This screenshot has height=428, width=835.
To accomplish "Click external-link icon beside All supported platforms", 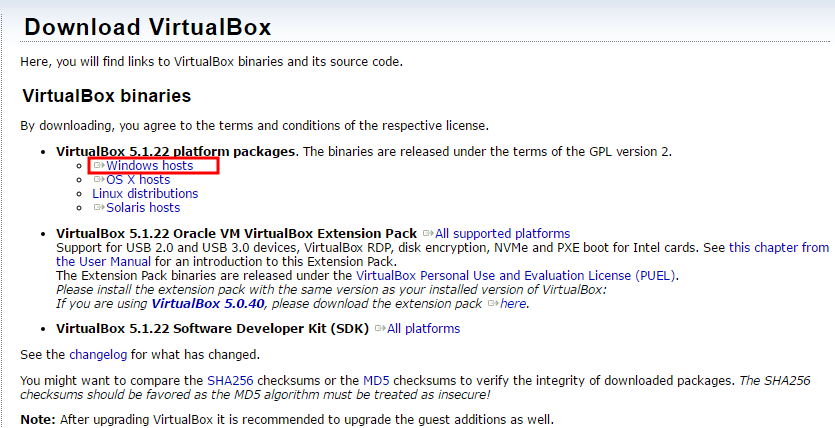I will click(428, 234).
